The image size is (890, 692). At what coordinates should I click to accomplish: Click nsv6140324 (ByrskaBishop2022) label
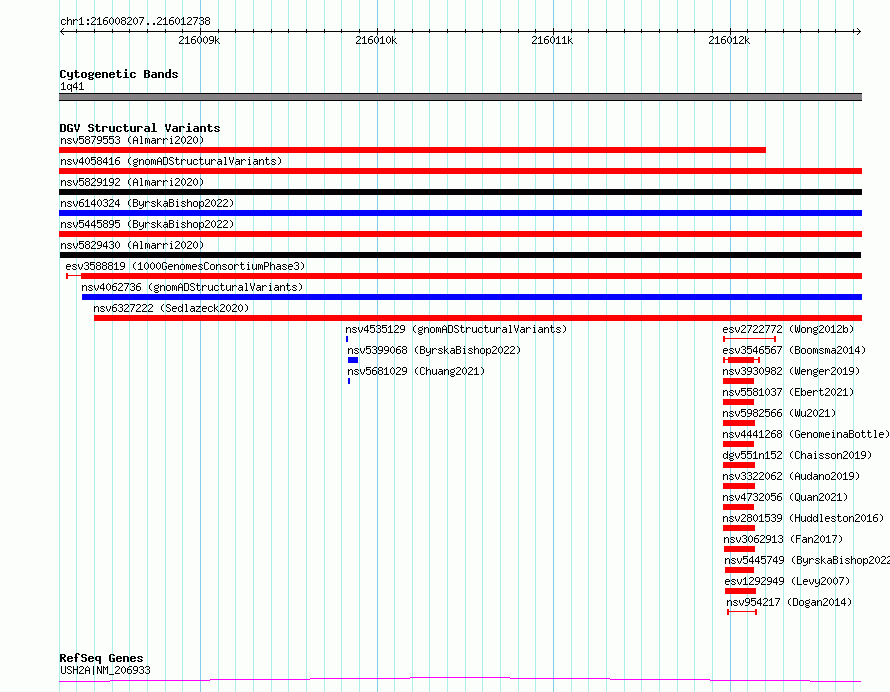pos(147,203)
